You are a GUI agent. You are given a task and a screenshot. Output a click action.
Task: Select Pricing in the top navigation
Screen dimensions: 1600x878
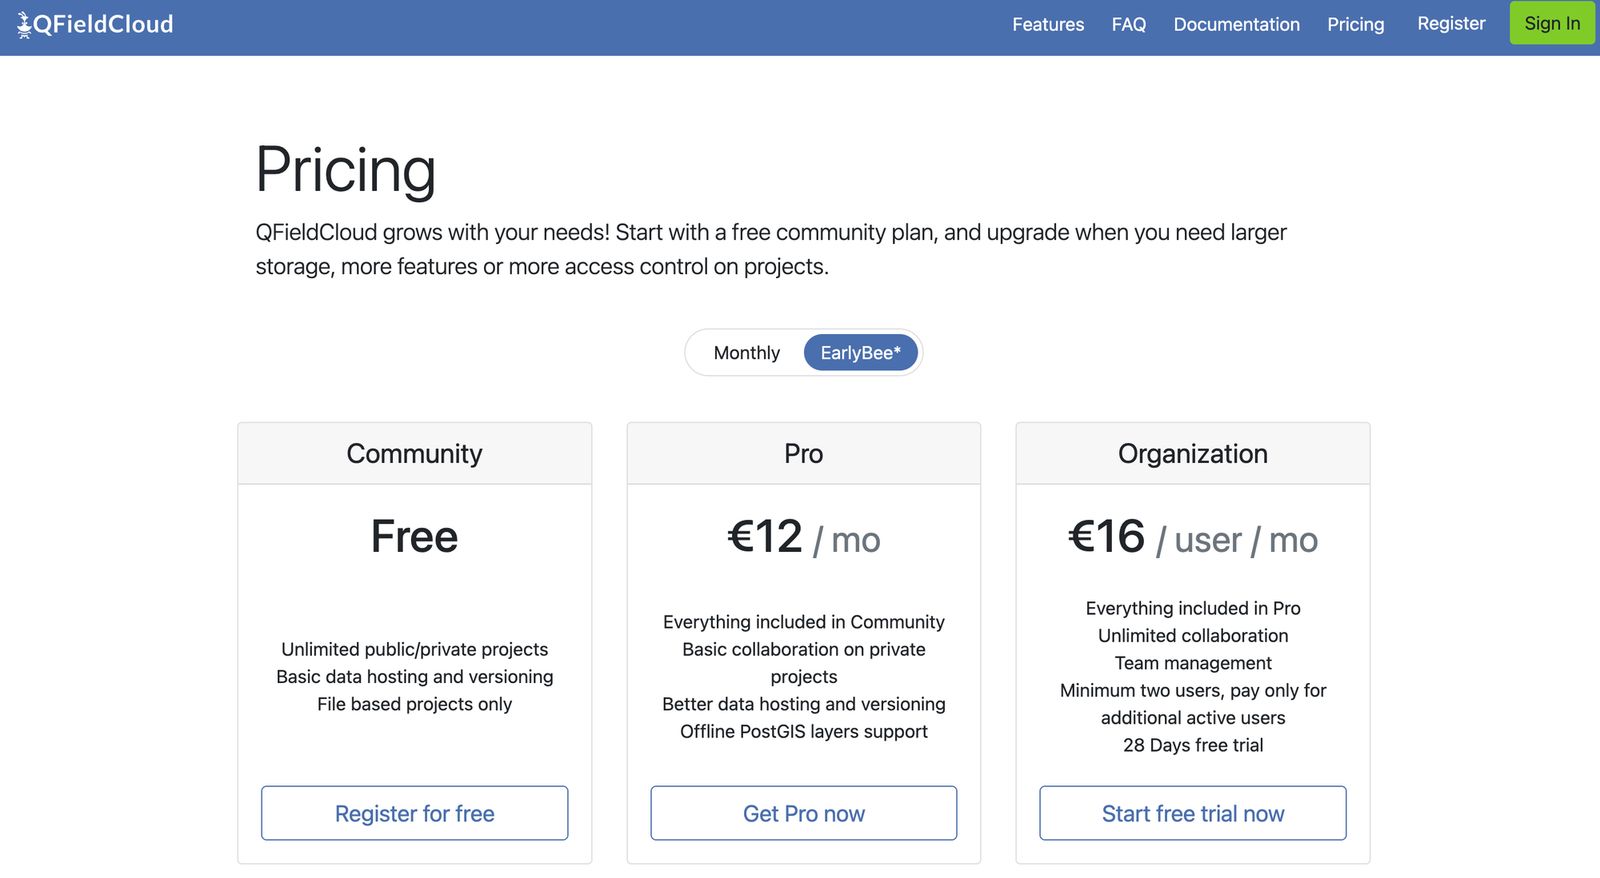1356,24
